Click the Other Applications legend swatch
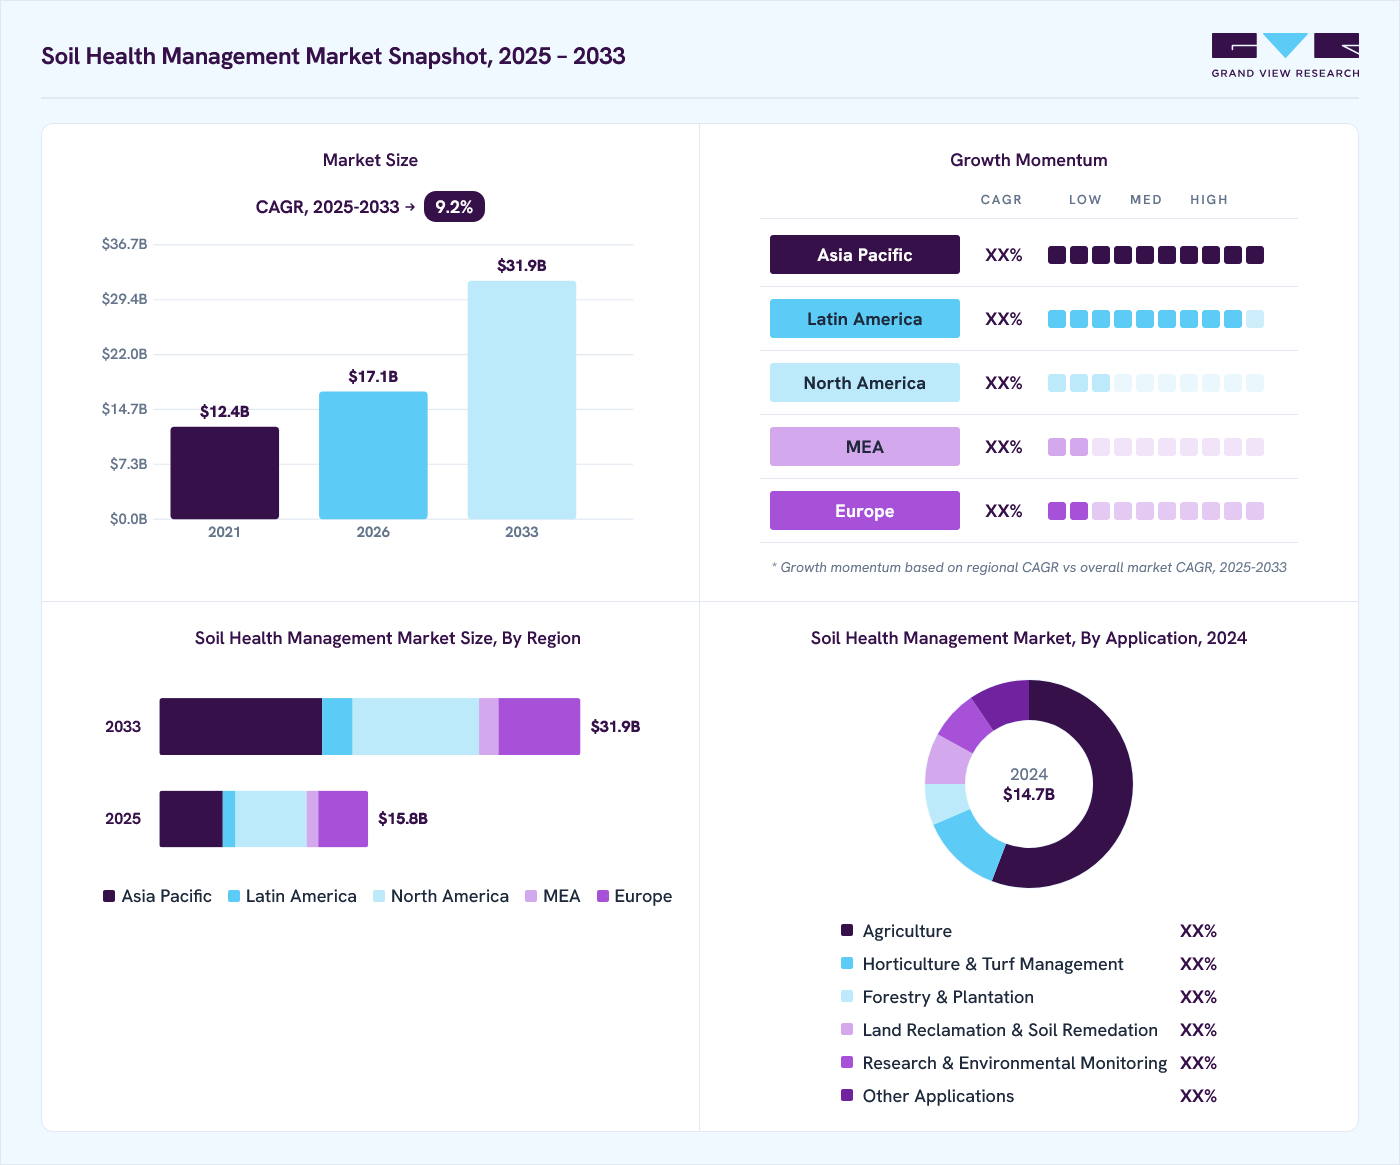This screenshot has height=1165, width=1400. click(x=847, y=1096)
